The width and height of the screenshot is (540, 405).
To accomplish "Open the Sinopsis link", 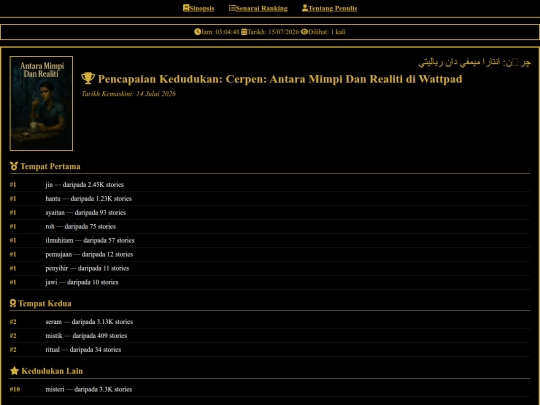I will coord(198,8).
